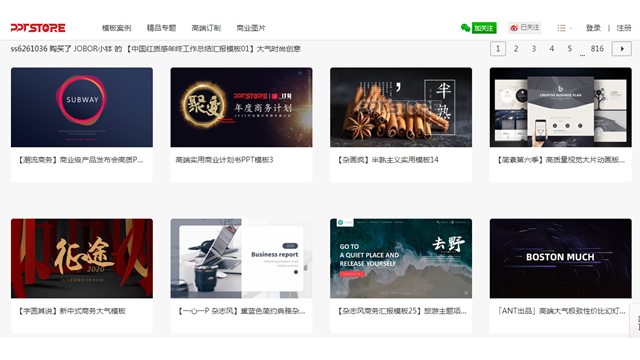Click the Weibo 已关注 icon
The image size is (640, 360).
[524, 28]
